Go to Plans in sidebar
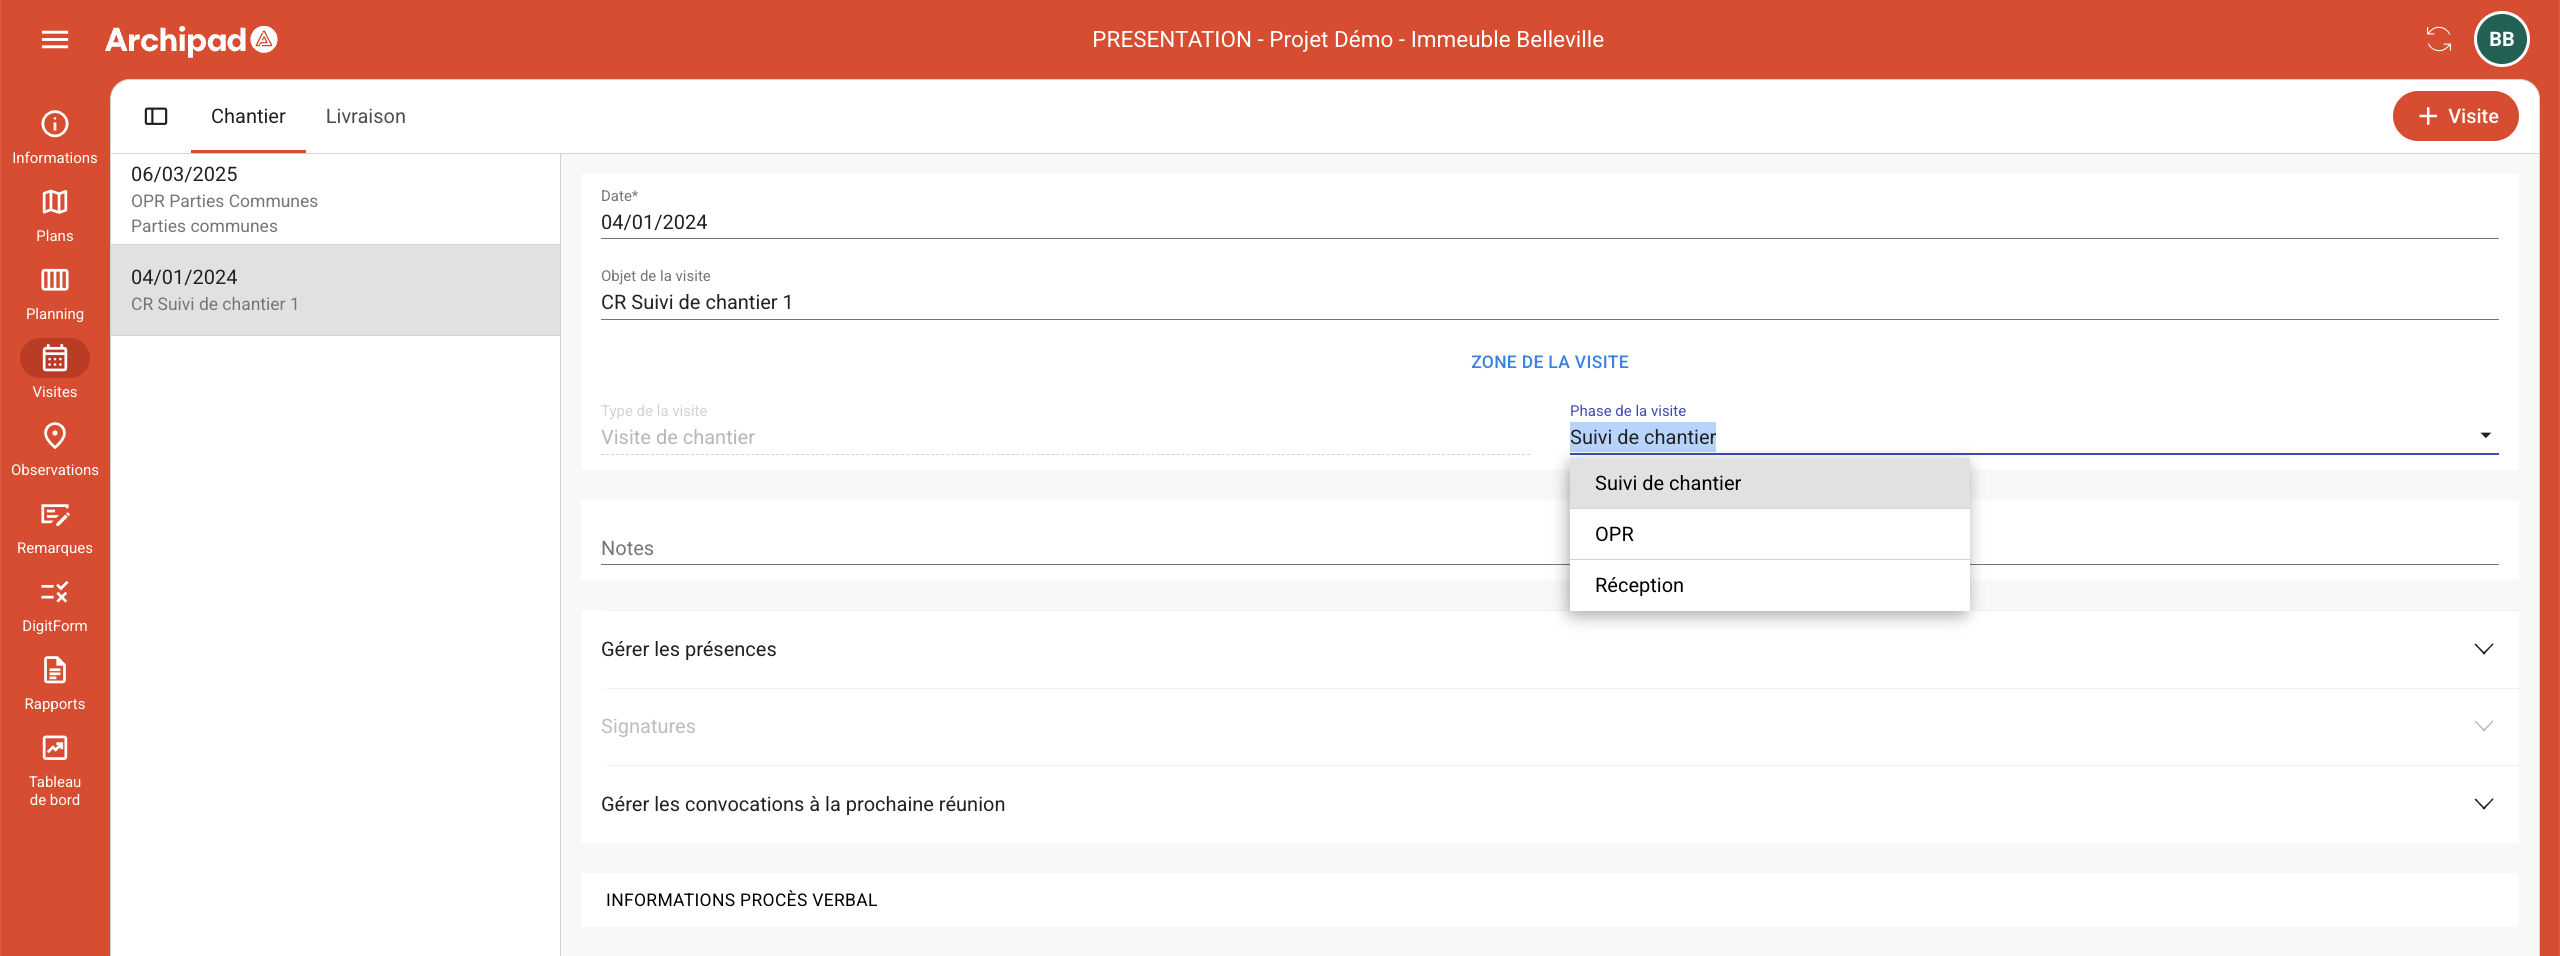The width and height of the screenshot is (2560, 956). [55, 215]
